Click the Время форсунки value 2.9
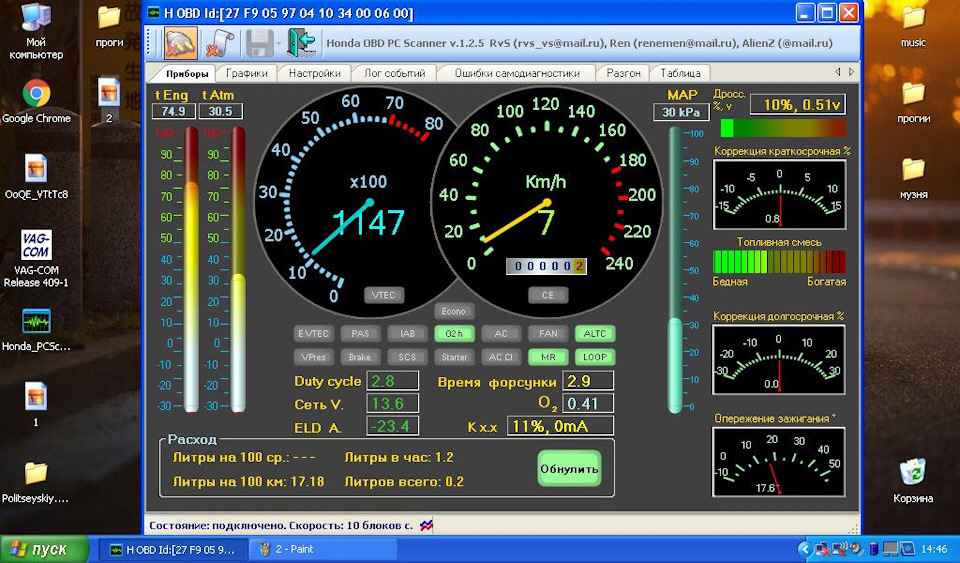 [x=588, y=381]
